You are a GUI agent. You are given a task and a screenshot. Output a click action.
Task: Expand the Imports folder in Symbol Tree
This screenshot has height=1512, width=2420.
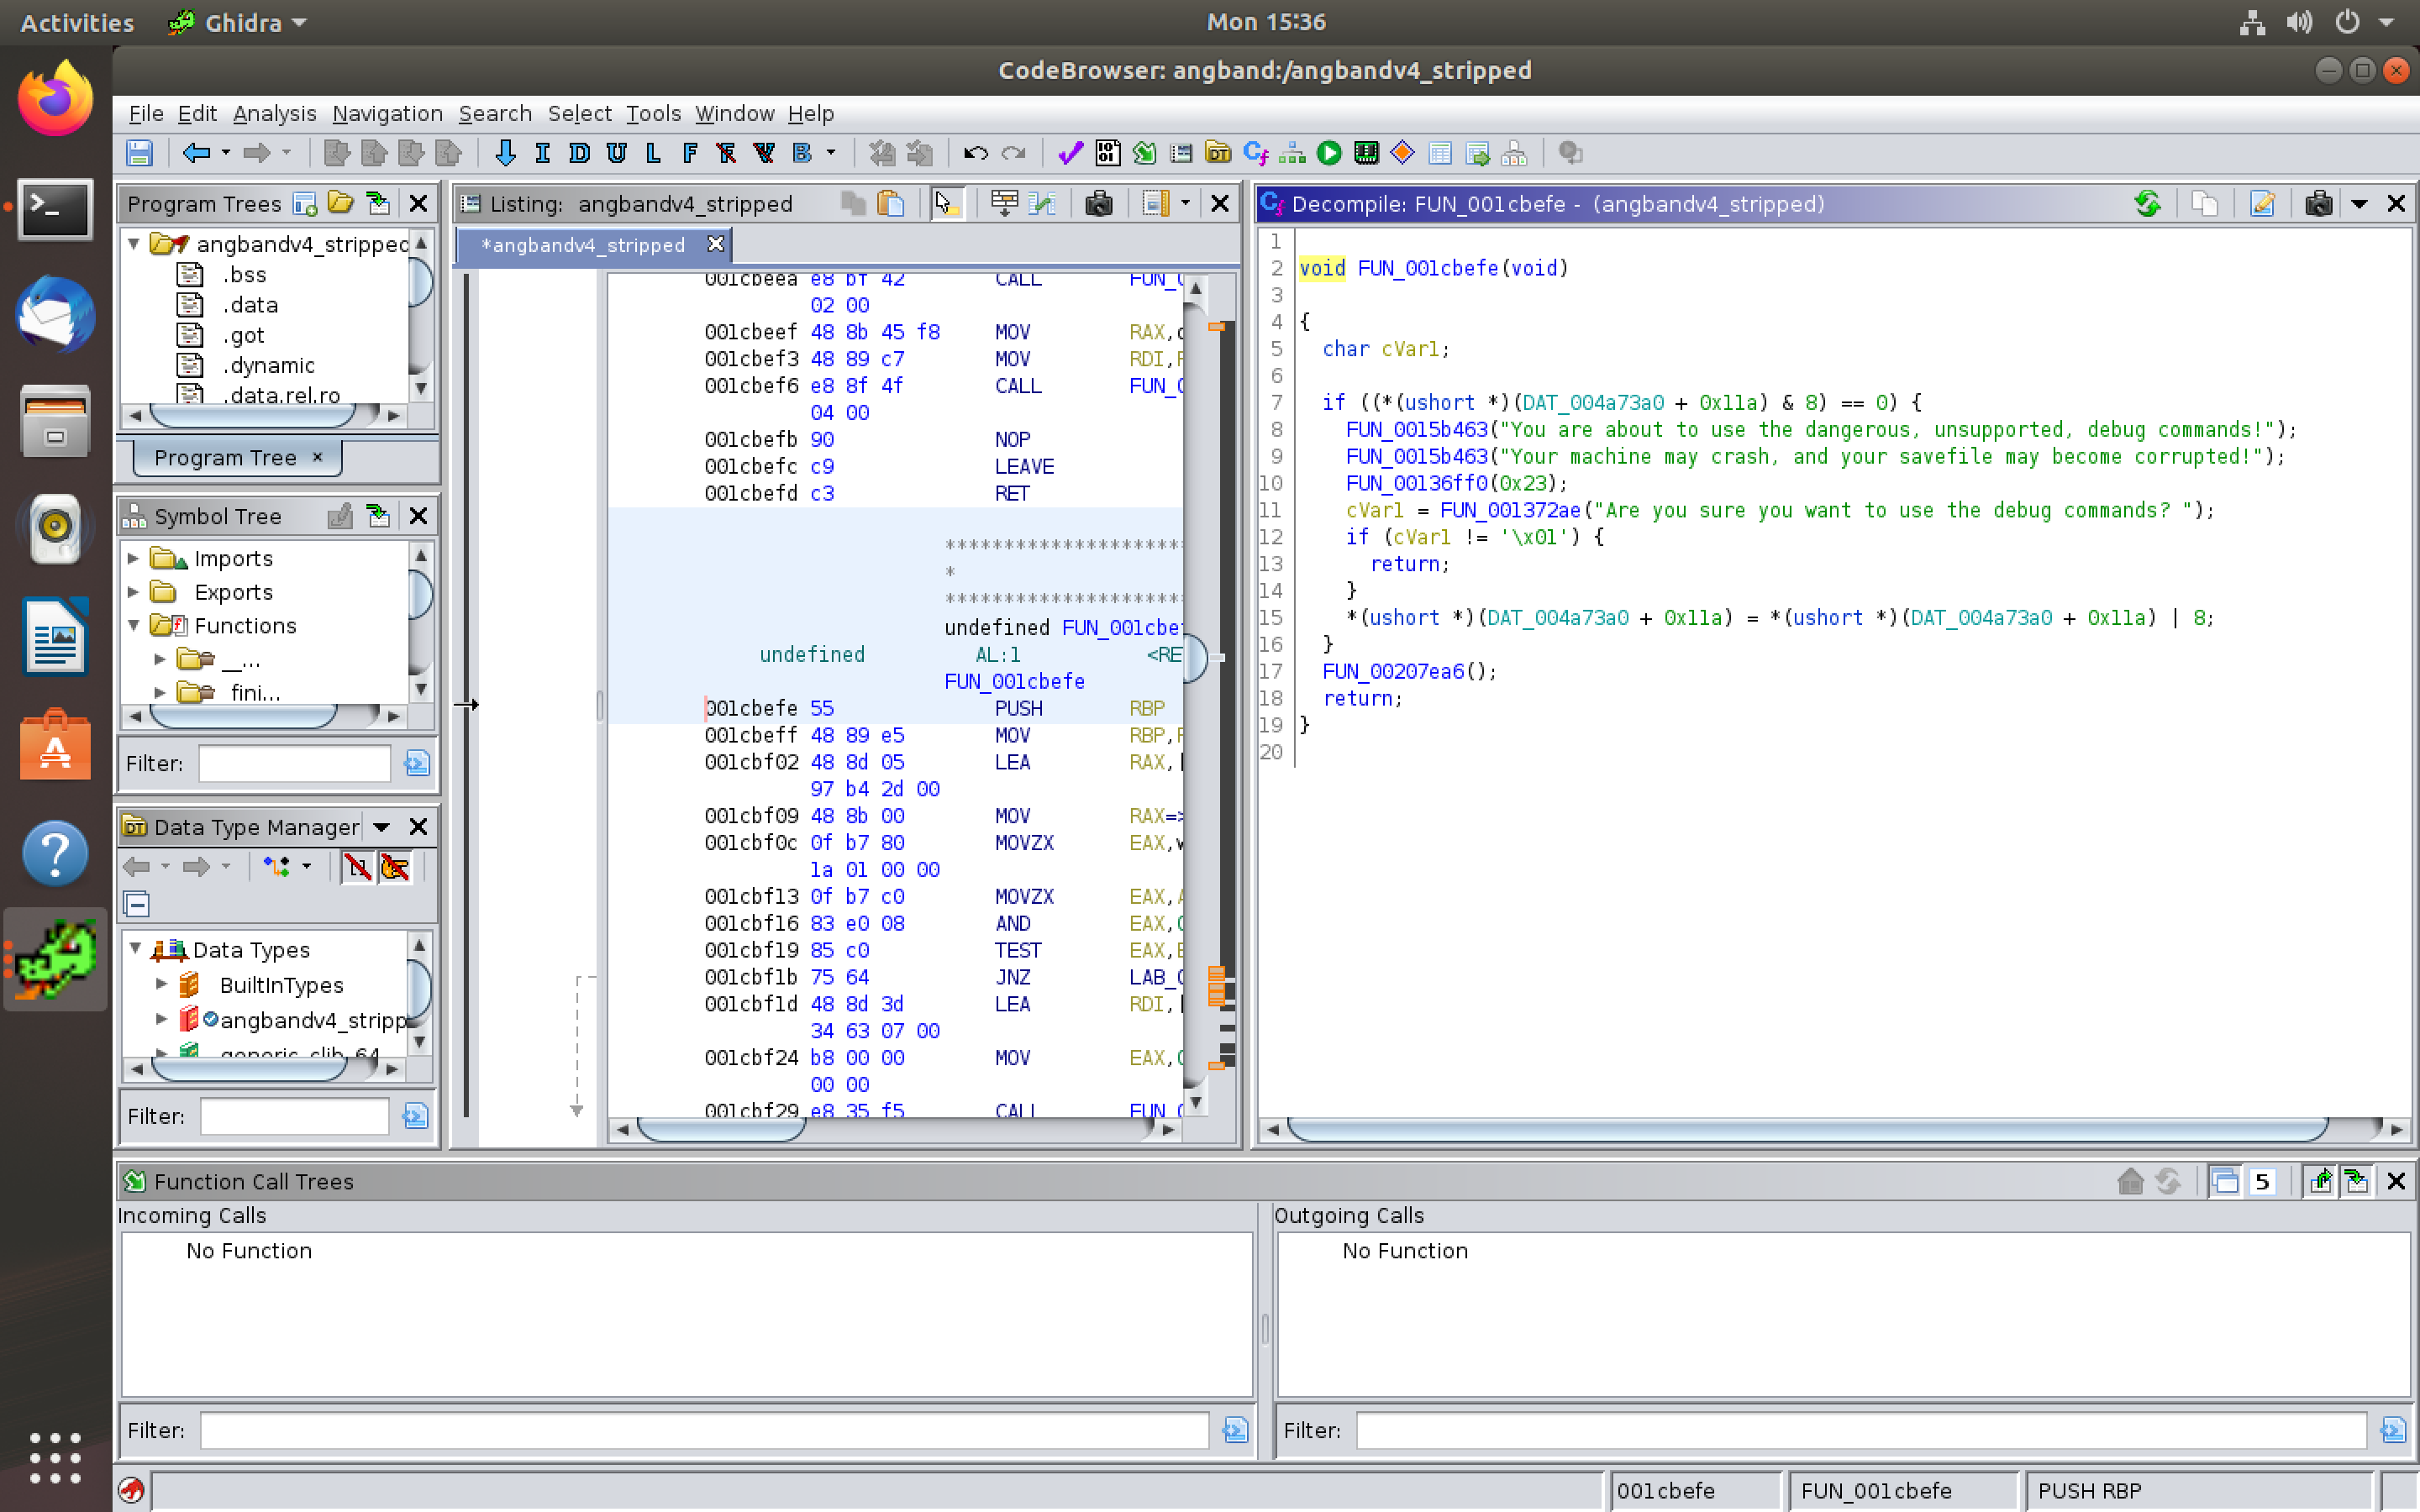134,558
